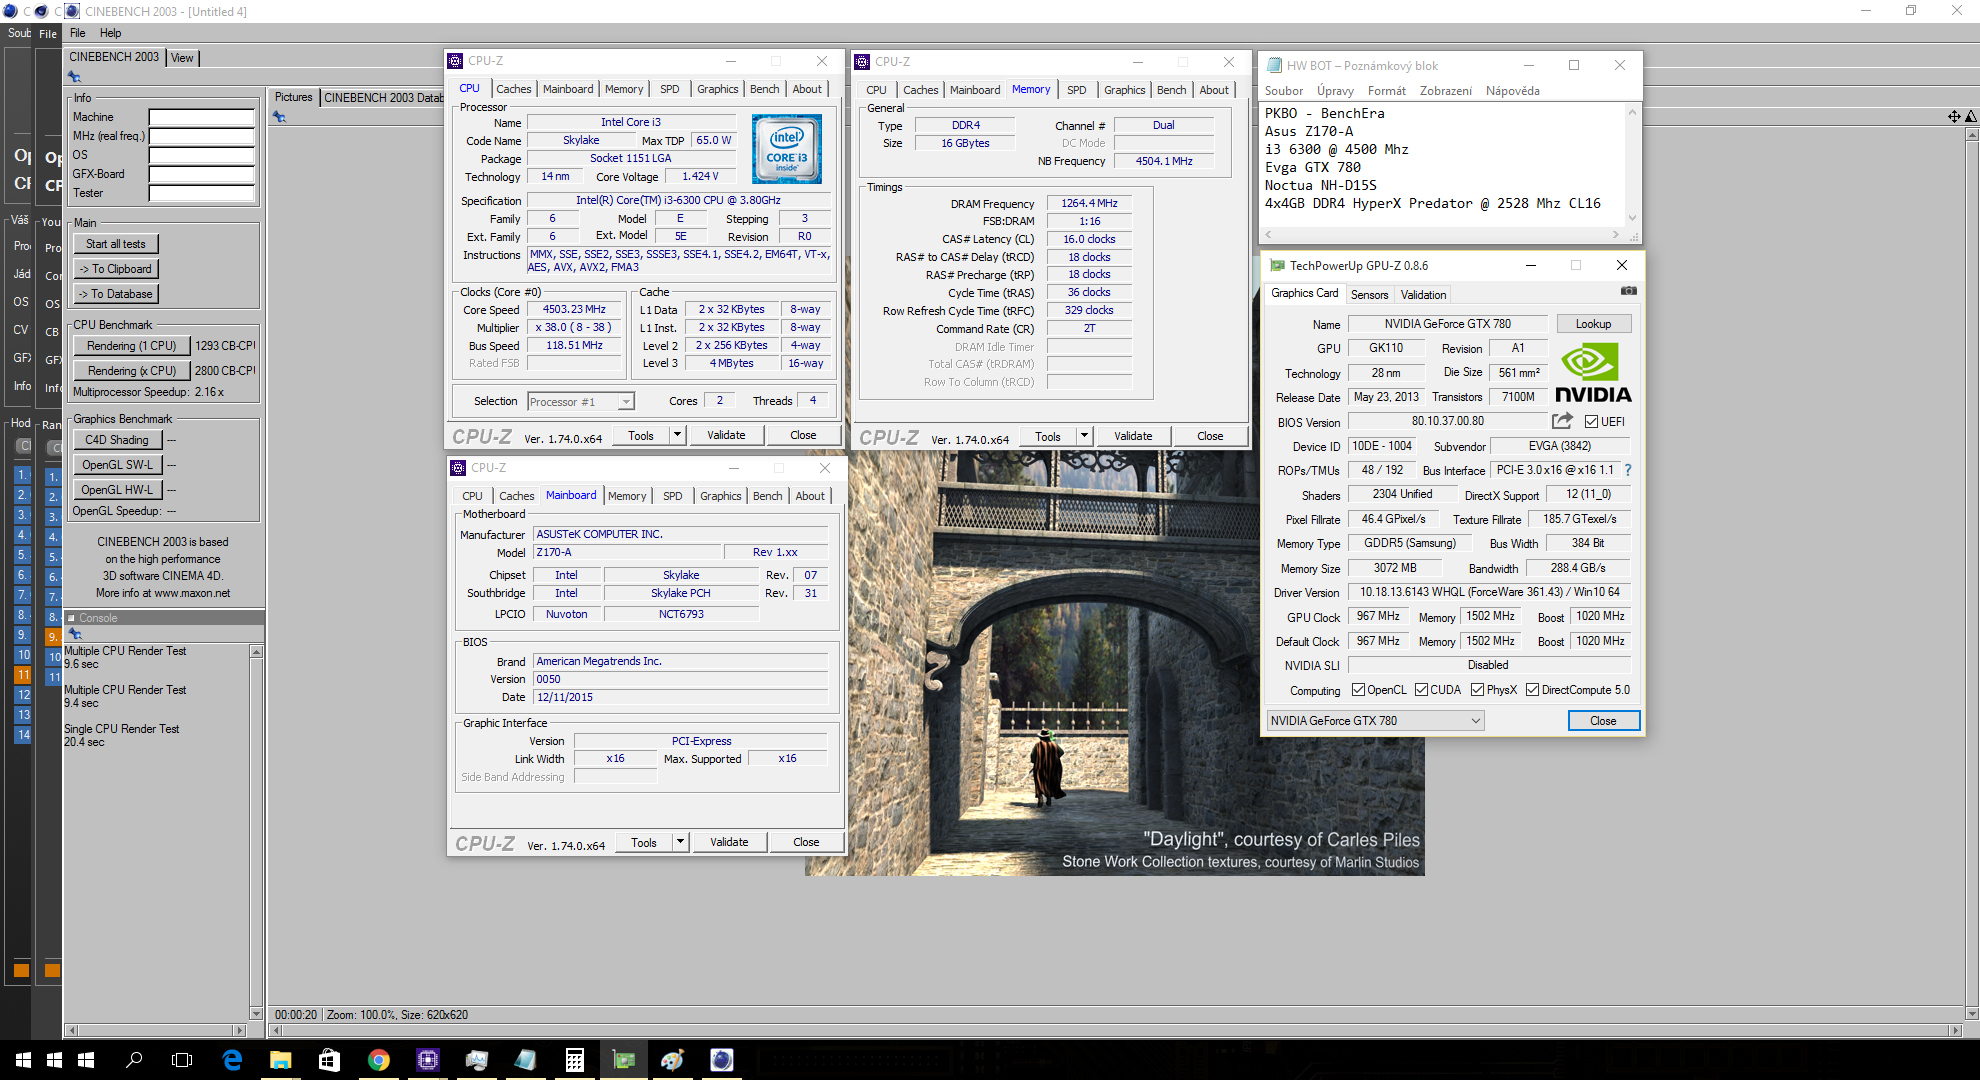Open Task View from the taskbar

182,1060
